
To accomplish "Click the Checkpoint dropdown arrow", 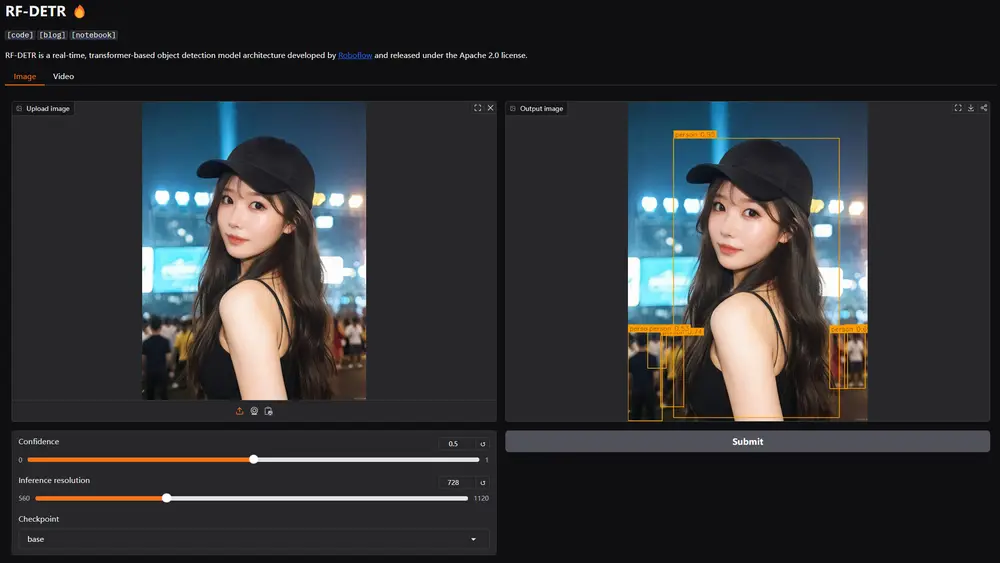I will coord(473,539).
